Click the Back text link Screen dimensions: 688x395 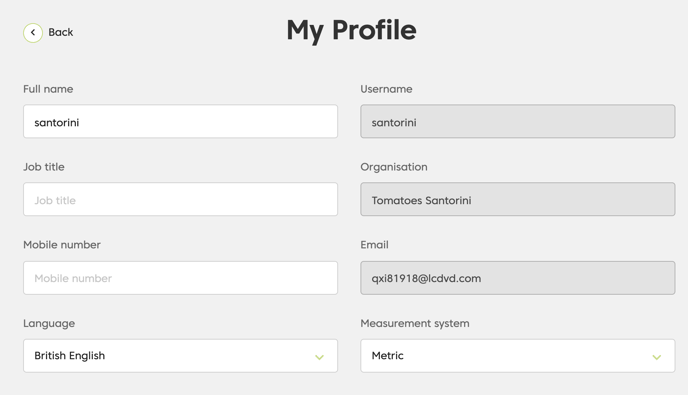coord(61,32)
